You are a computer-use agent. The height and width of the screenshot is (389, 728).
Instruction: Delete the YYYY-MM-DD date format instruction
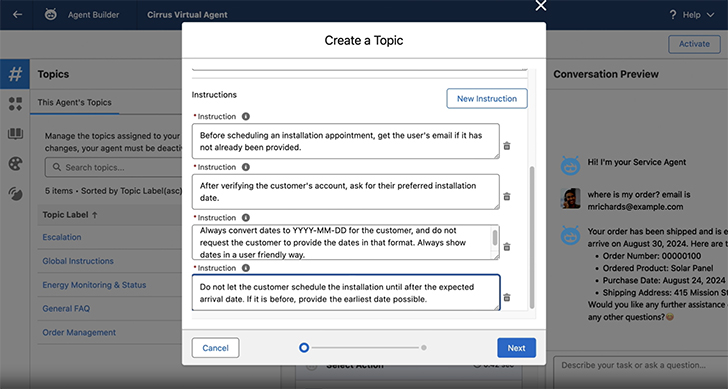(x=507, y=246)
